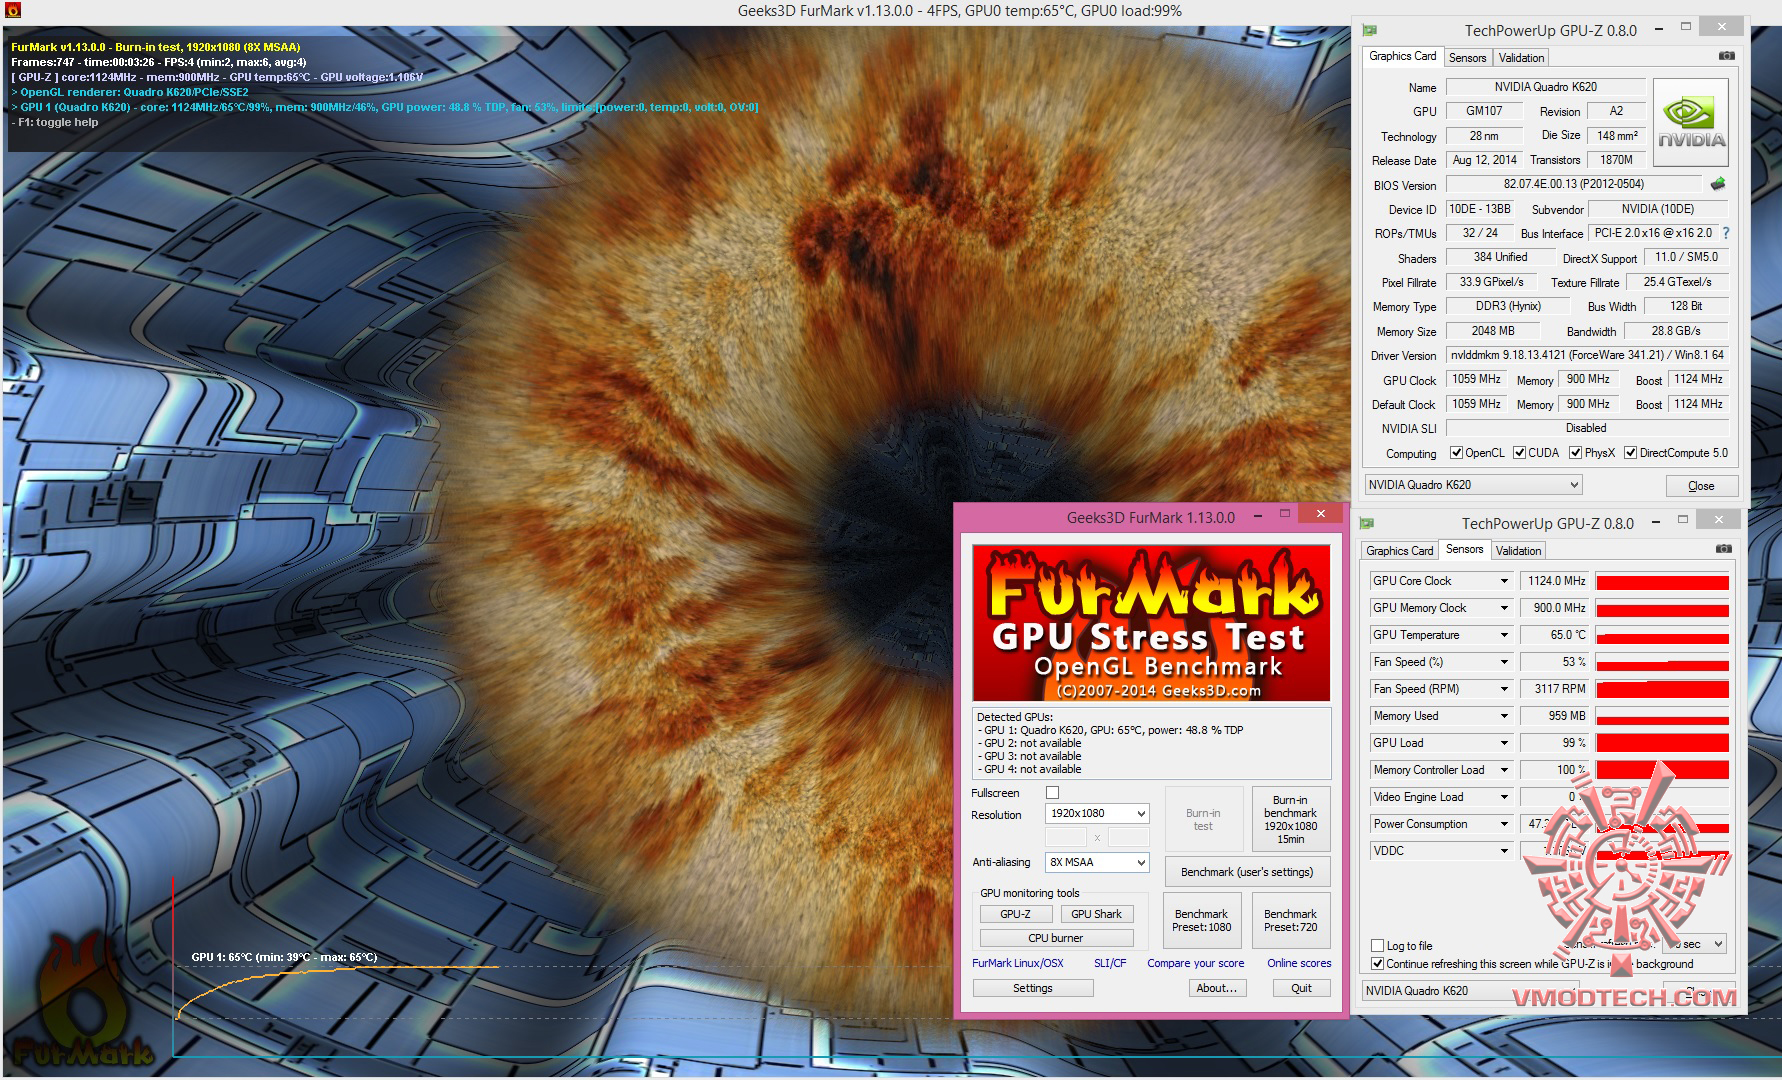The height and width of the screenshot is (1080, 1782).
Task: Open Validation tab in GPU-Z Graphics Card window
Action: [x=1521, y=58]
